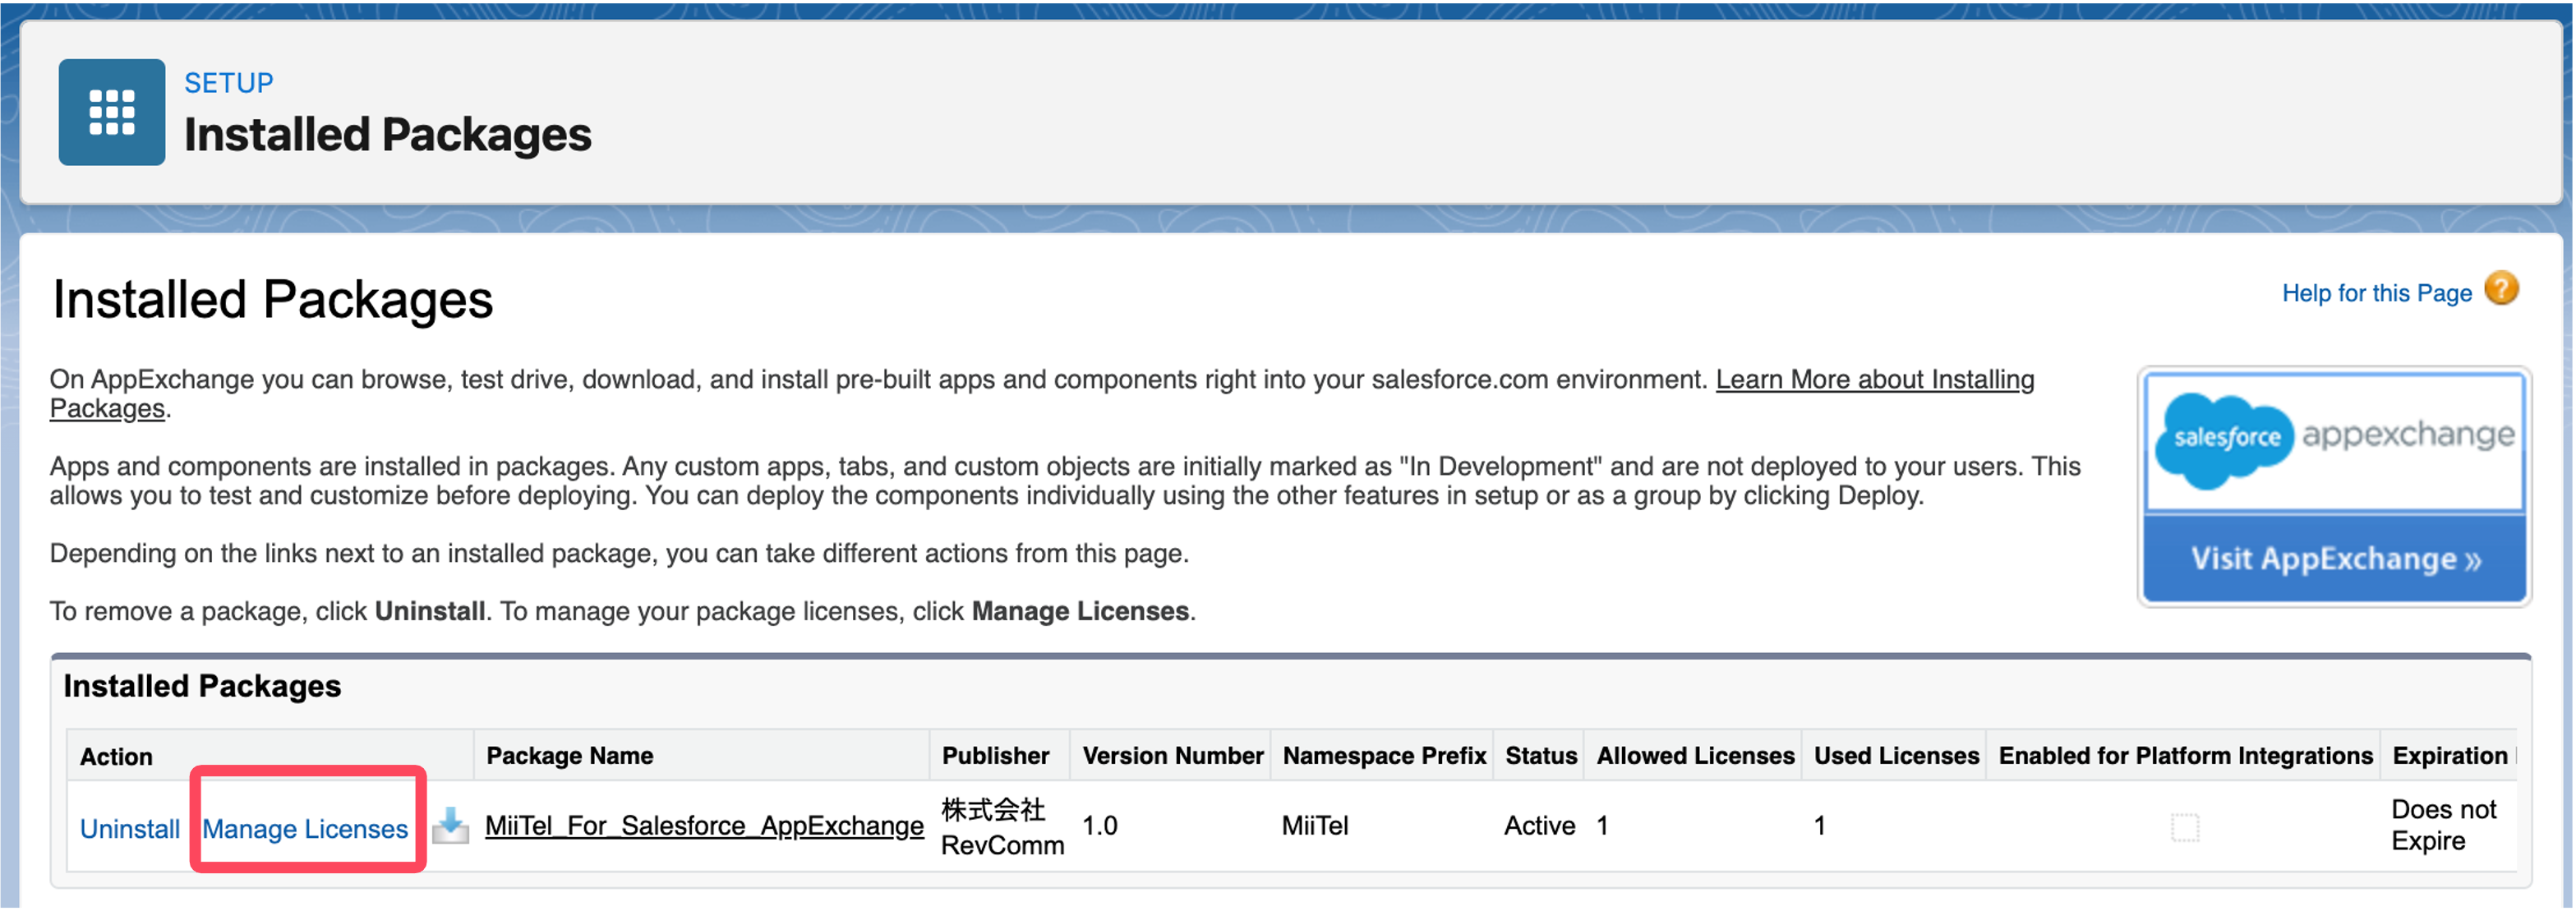Click the Setup app grid icon

(x=111, y=112)
